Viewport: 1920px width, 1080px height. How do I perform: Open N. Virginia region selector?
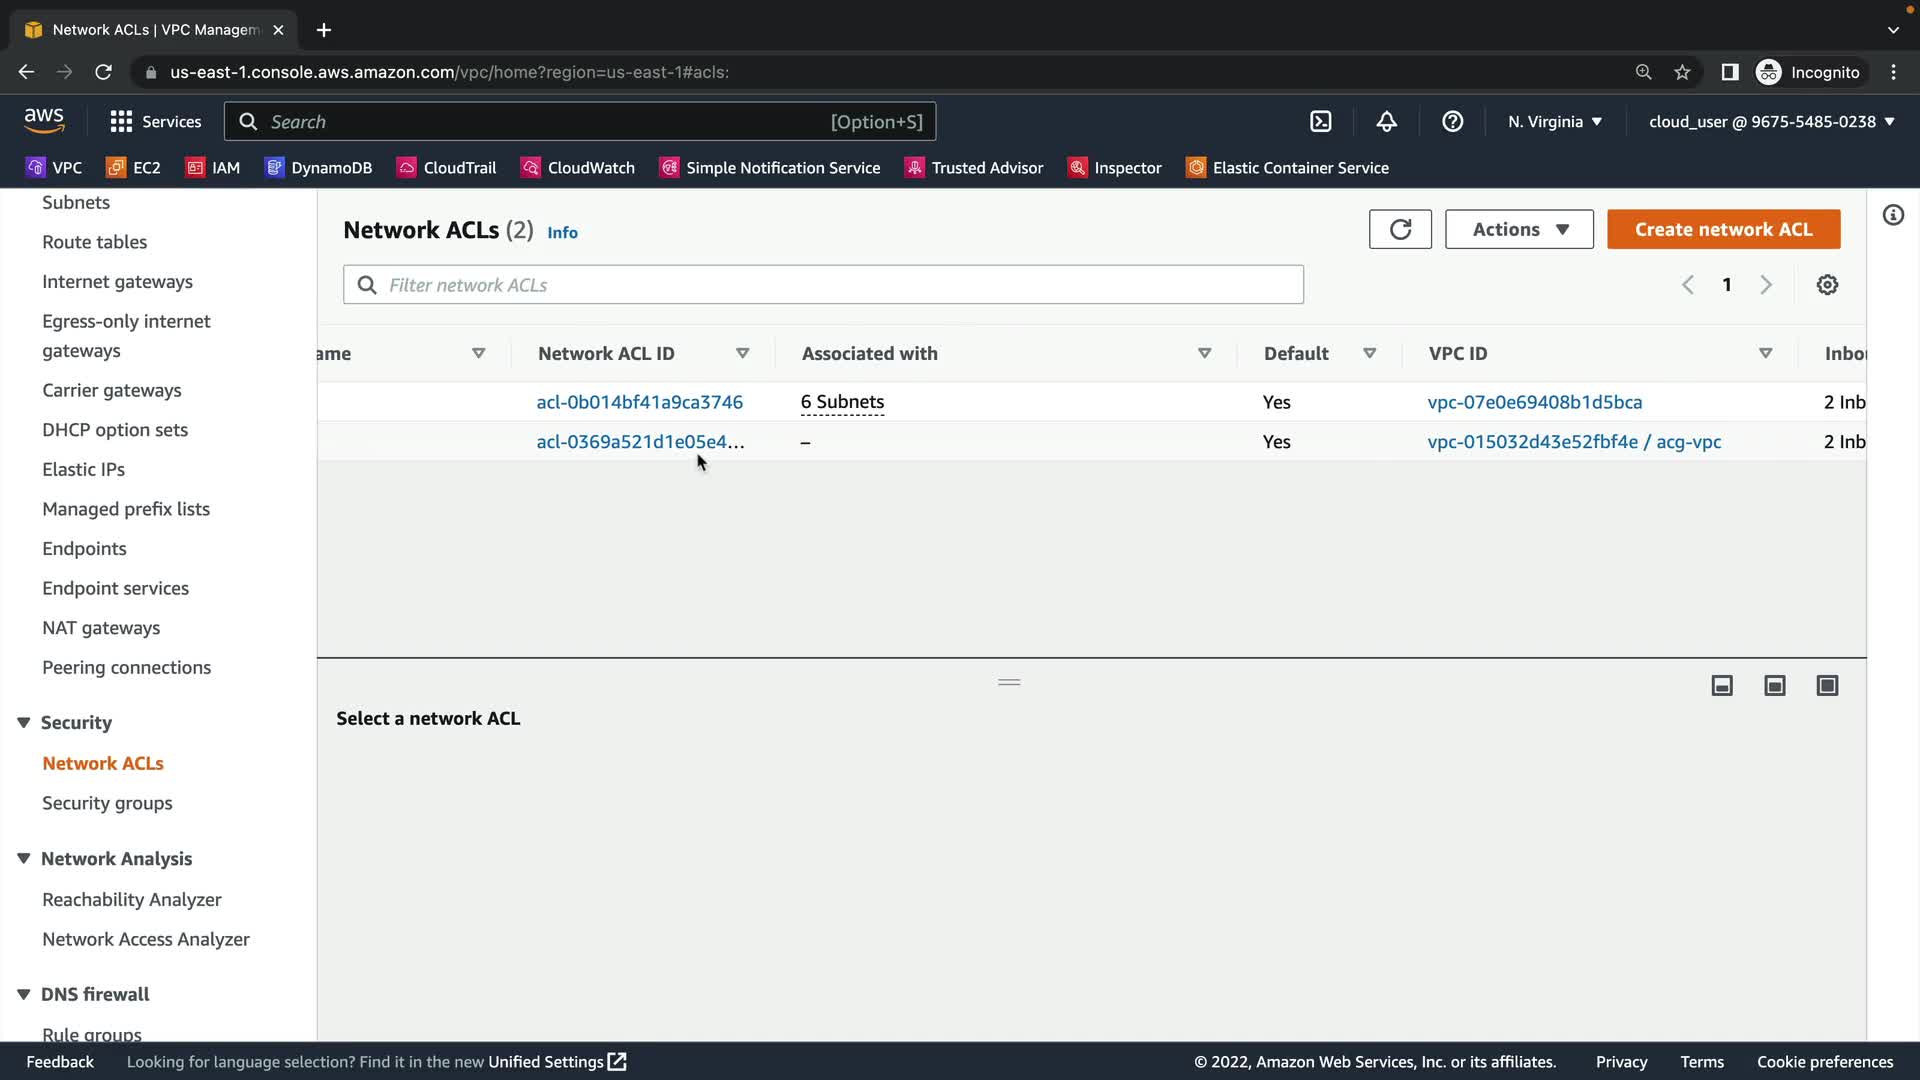[1555, 122]
